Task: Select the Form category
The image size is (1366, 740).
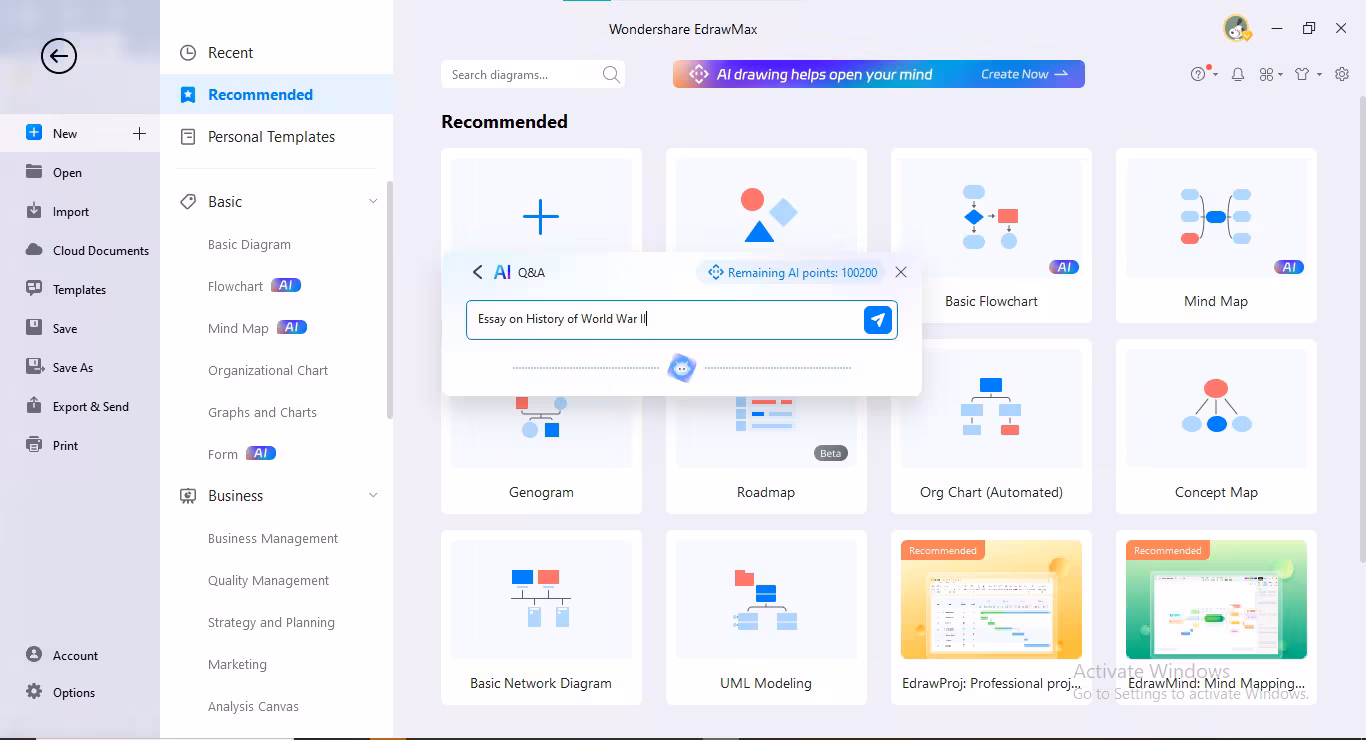Action: click(x=223, y=454)
